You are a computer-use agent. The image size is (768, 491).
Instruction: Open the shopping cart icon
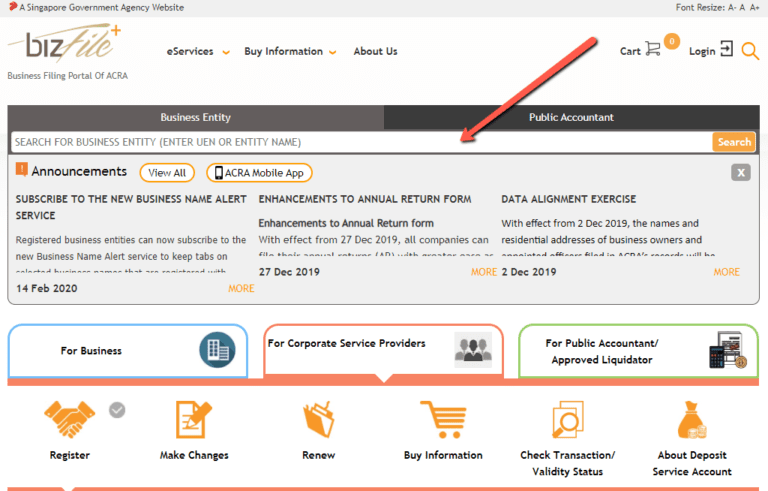tap(653, 49)
